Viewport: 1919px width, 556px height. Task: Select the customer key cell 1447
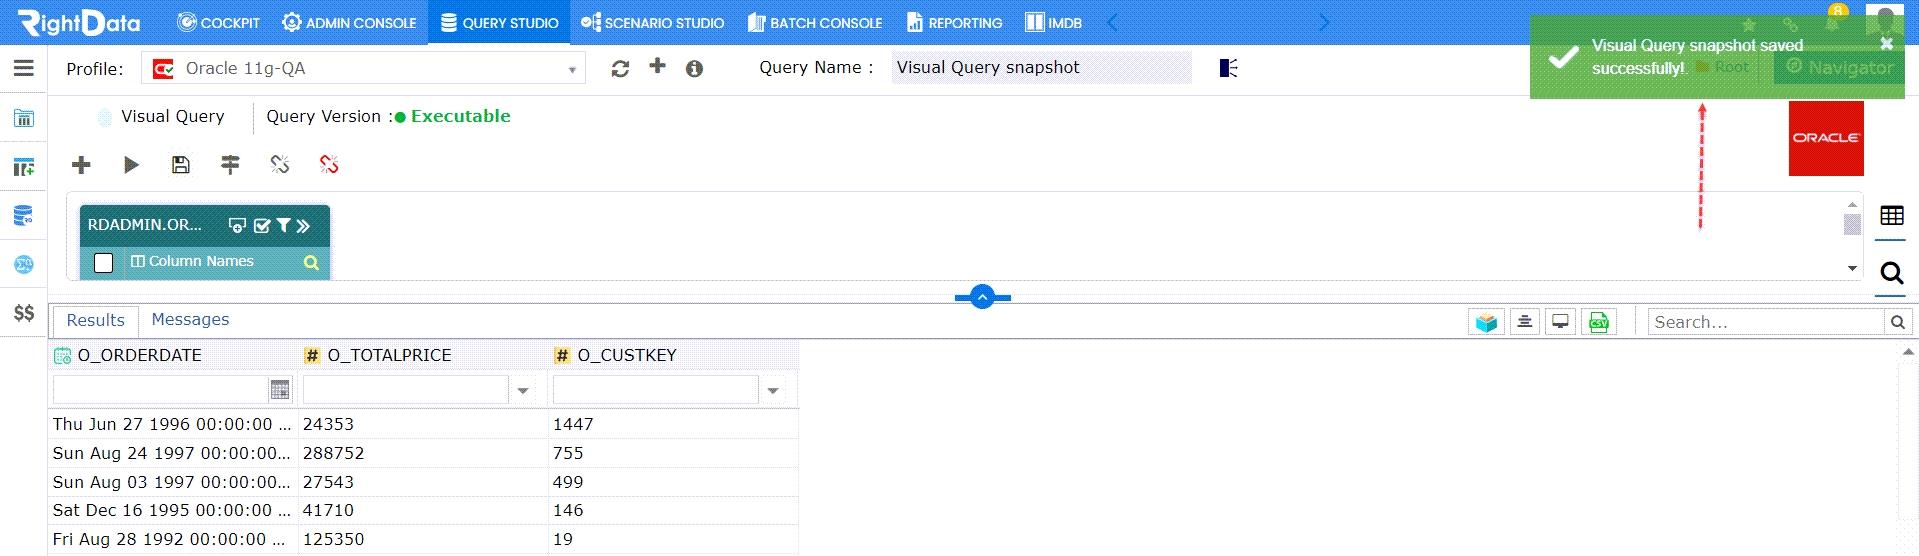[x=673, y=424]
